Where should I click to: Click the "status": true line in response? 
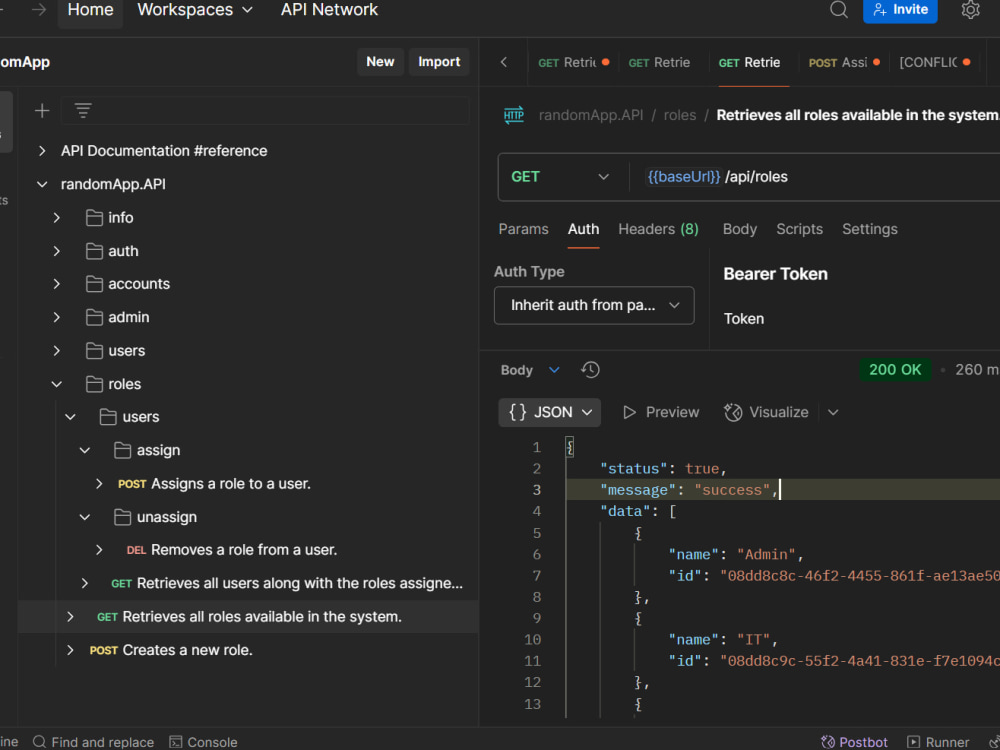[x=663, y=469]
